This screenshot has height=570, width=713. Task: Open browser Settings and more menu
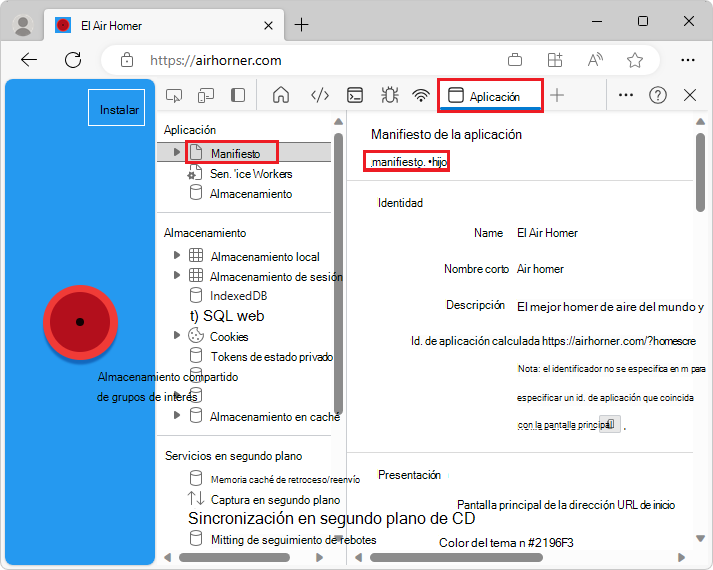tap(688, 60)
